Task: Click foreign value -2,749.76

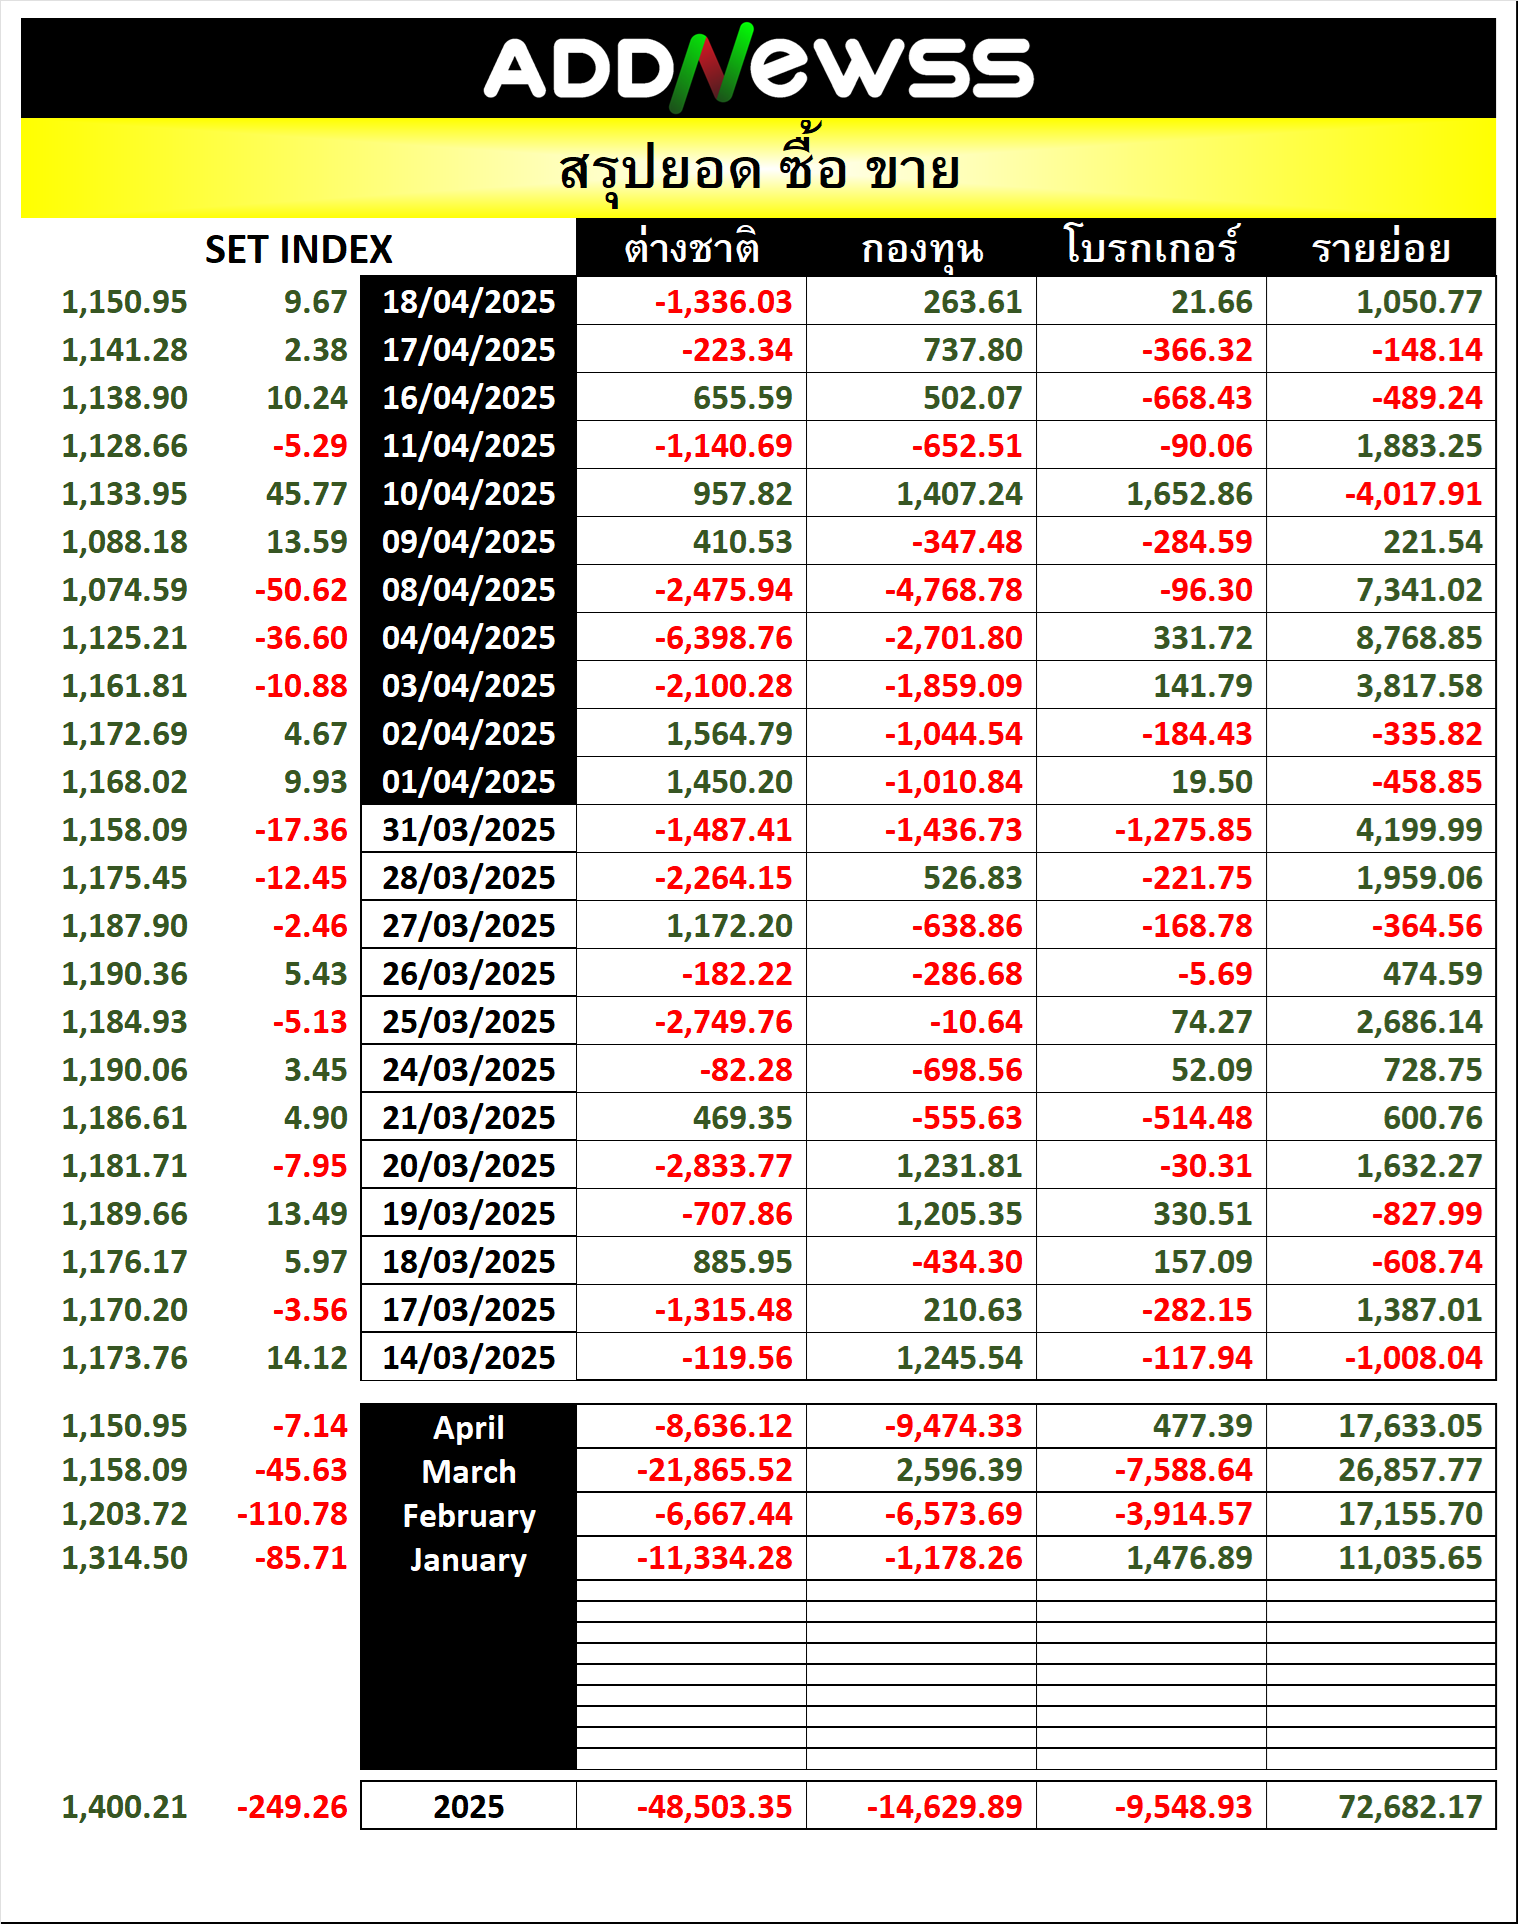Action: pos(723,1021)
